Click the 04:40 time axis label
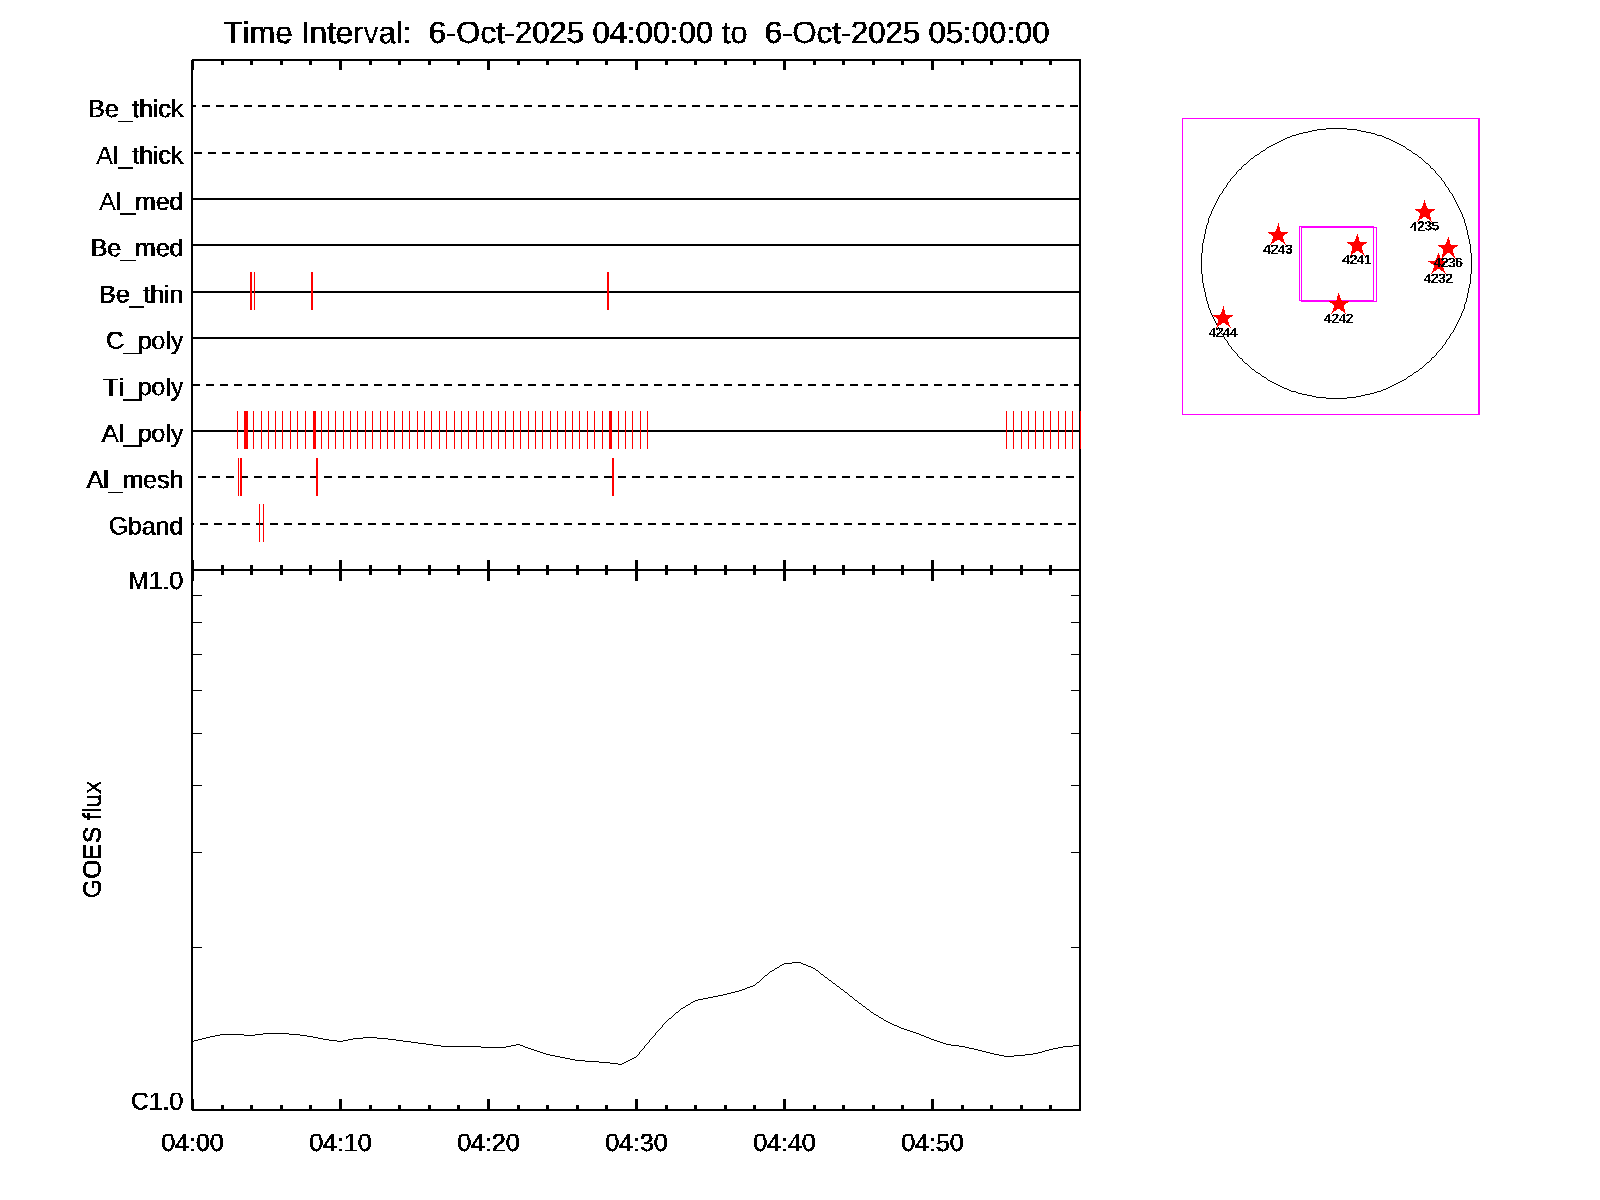 [x=784, y=1143]
